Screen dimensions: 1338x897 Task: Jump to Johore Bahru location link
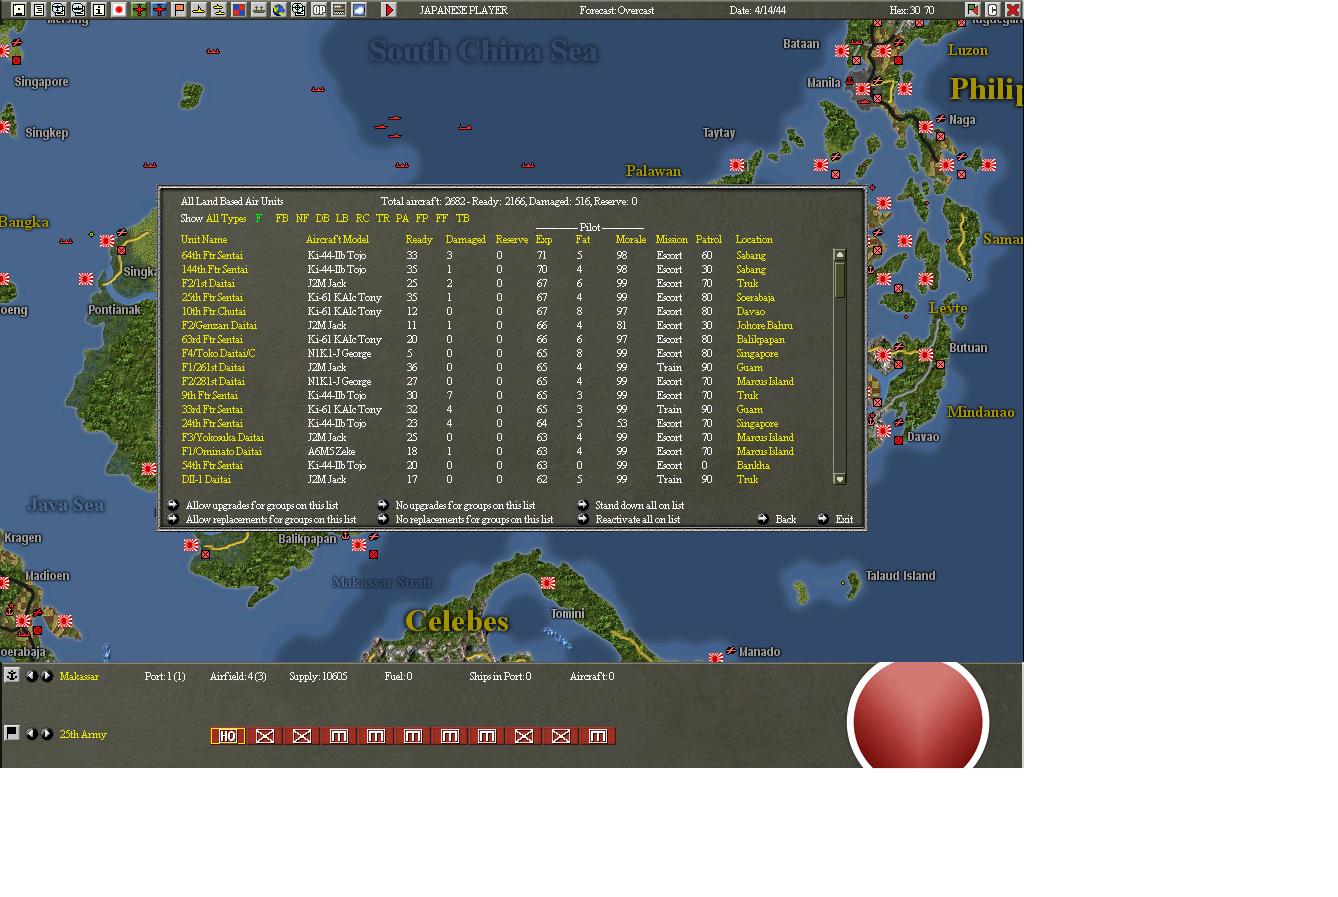(x=764, y=326)
